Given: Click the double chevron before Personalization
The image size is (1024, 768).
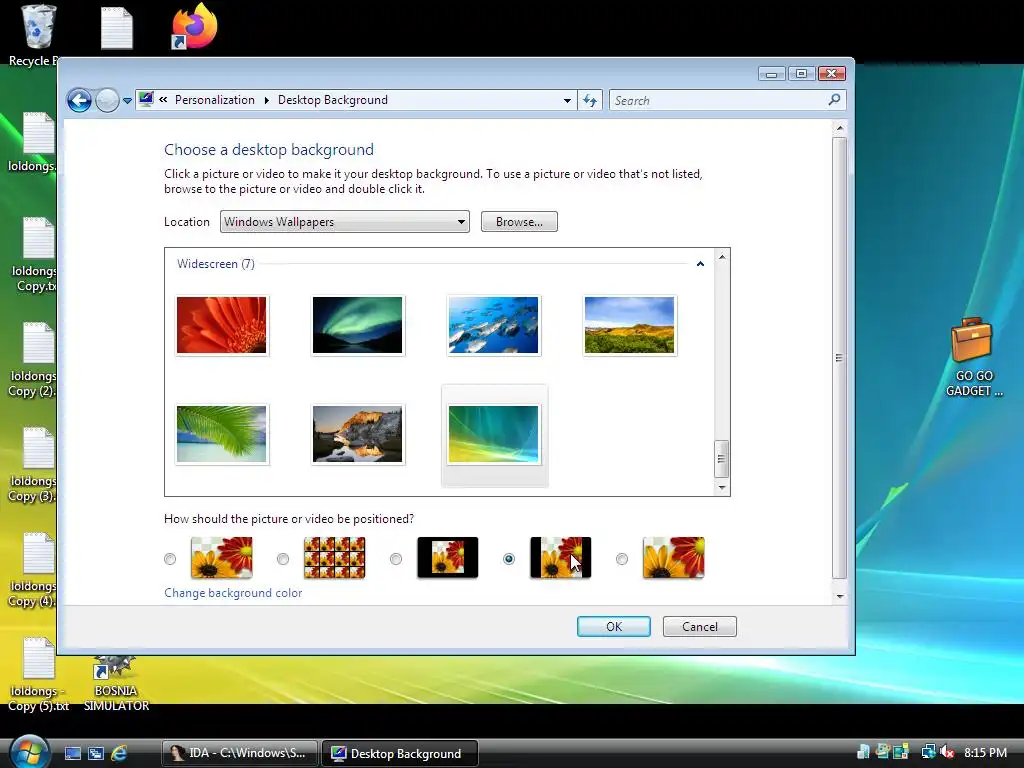Looking at the screenshot, I should coord(163,99).
